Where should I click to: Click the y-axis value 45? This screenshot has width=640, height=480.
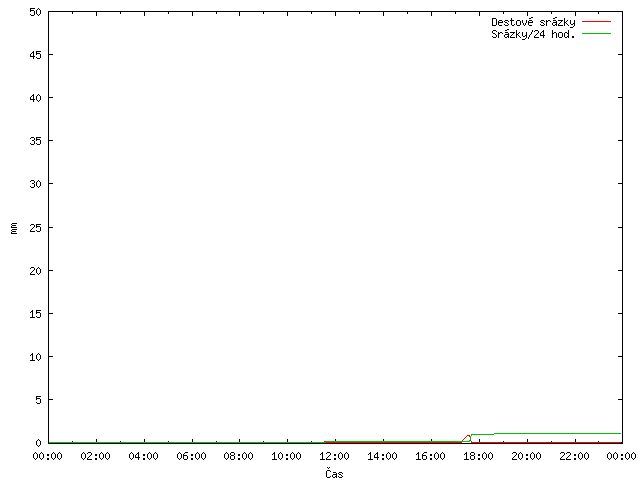(x=36, y=55)
